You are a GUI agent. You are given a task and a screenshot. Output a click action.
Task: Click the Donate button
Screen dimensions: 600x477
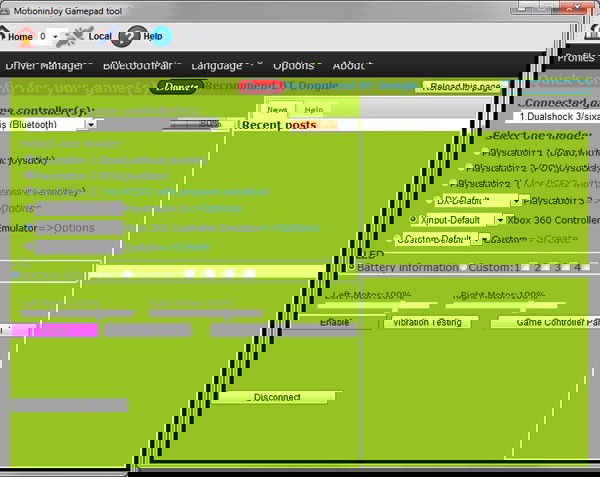coord(178,87)
